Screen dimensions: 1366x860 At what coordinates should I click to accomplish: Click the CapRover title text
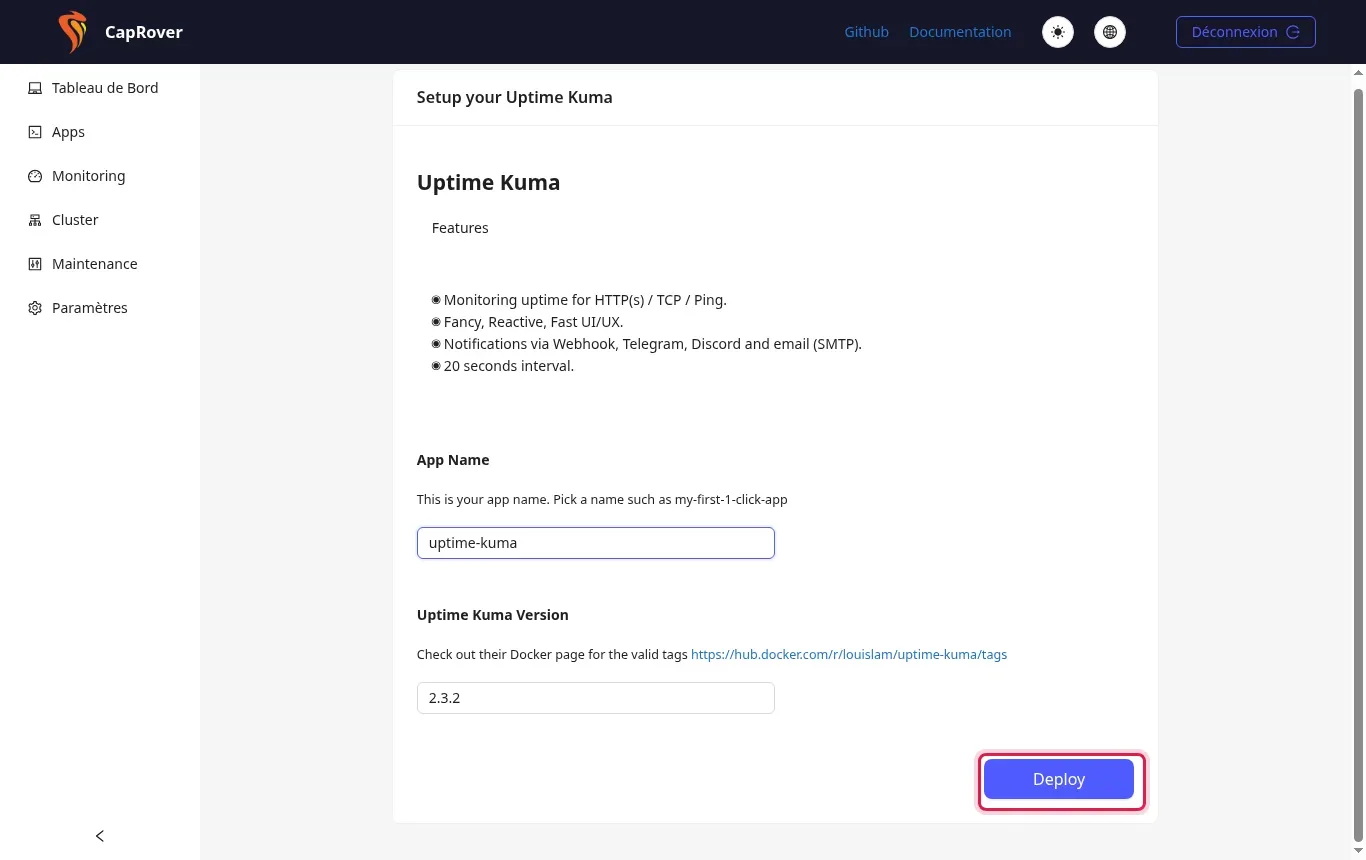[x=144, y=32]
